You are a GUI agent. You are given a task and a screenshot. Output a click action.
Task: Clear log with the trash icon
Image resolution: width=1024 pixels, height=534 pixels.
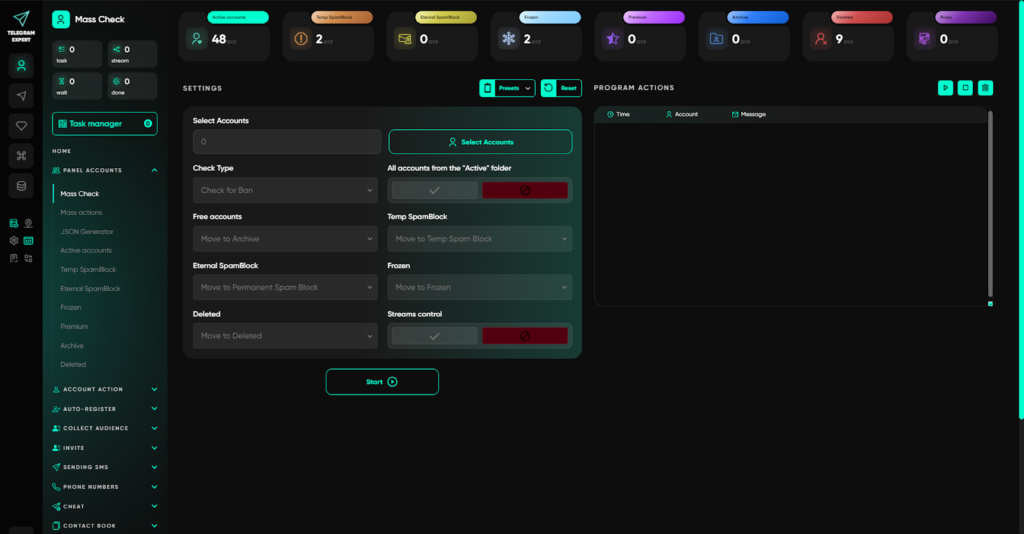[x=985, y=88]
